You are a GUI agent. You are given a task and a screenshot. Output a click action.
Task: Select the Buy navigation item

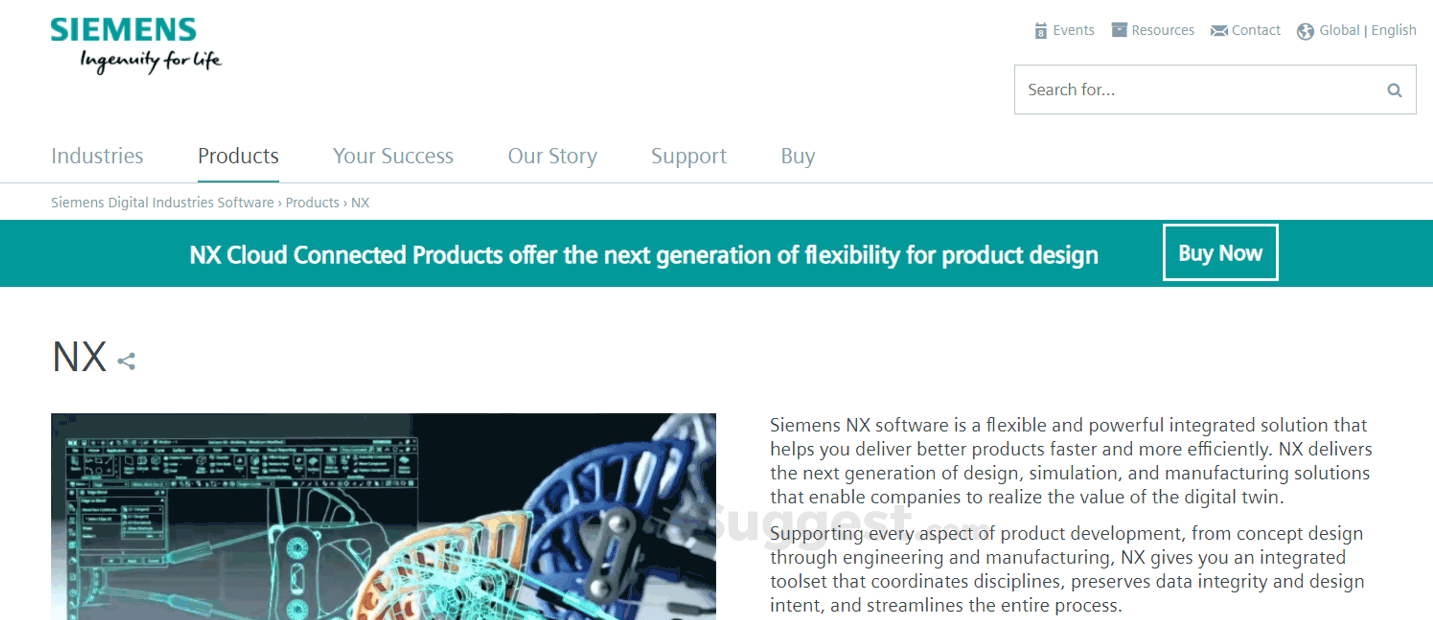pyautogui.click(x=797, y=156)
